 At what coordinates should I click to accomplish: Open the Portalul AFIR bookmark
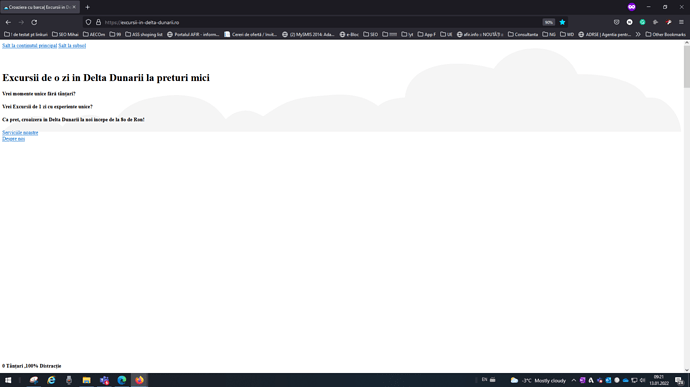coord(193,34)
